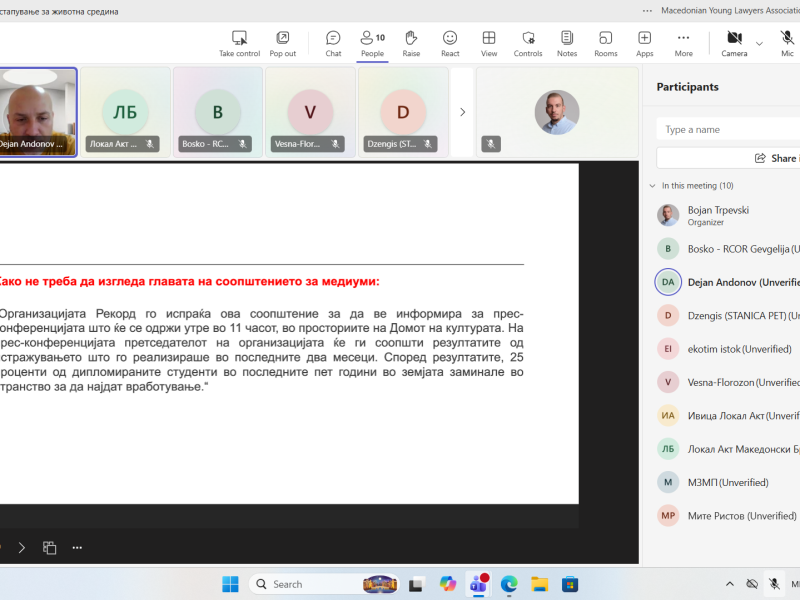Collapse the 'In this meeting (10)' list
800x600 pixels.
[653, 186]
